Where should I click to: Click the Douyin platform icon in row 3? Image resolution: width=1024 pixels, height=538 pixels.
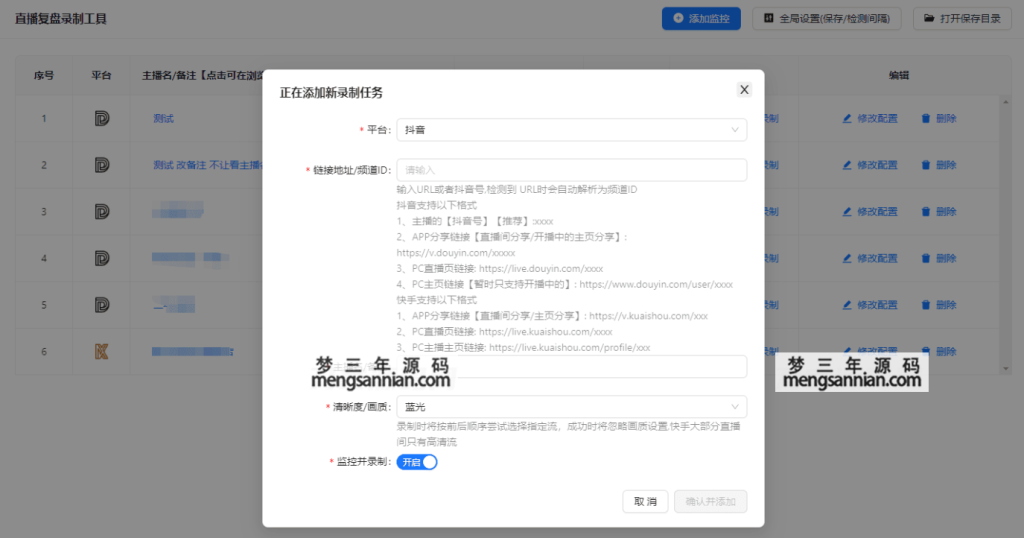tap(101, 211)
